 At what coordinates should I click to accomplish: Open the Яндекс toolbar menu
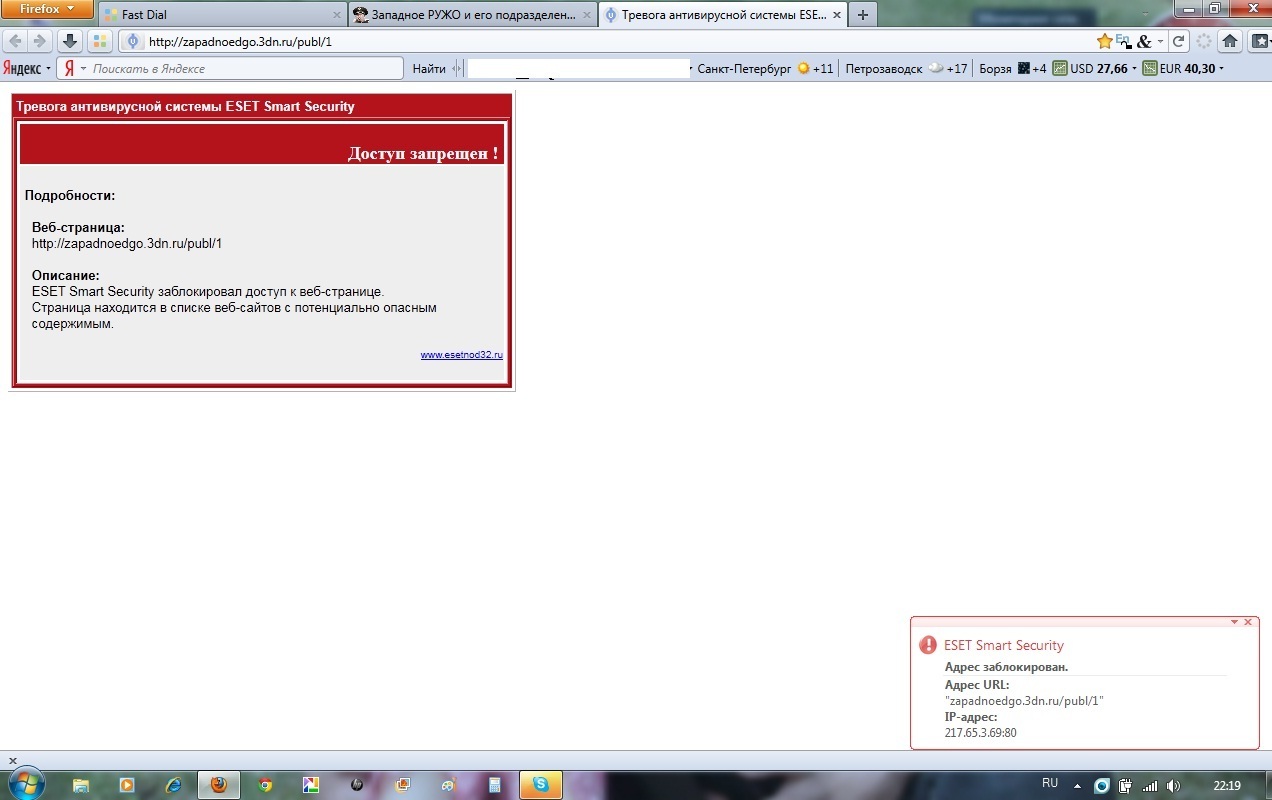pyautogui.click(x=27, y=68)
